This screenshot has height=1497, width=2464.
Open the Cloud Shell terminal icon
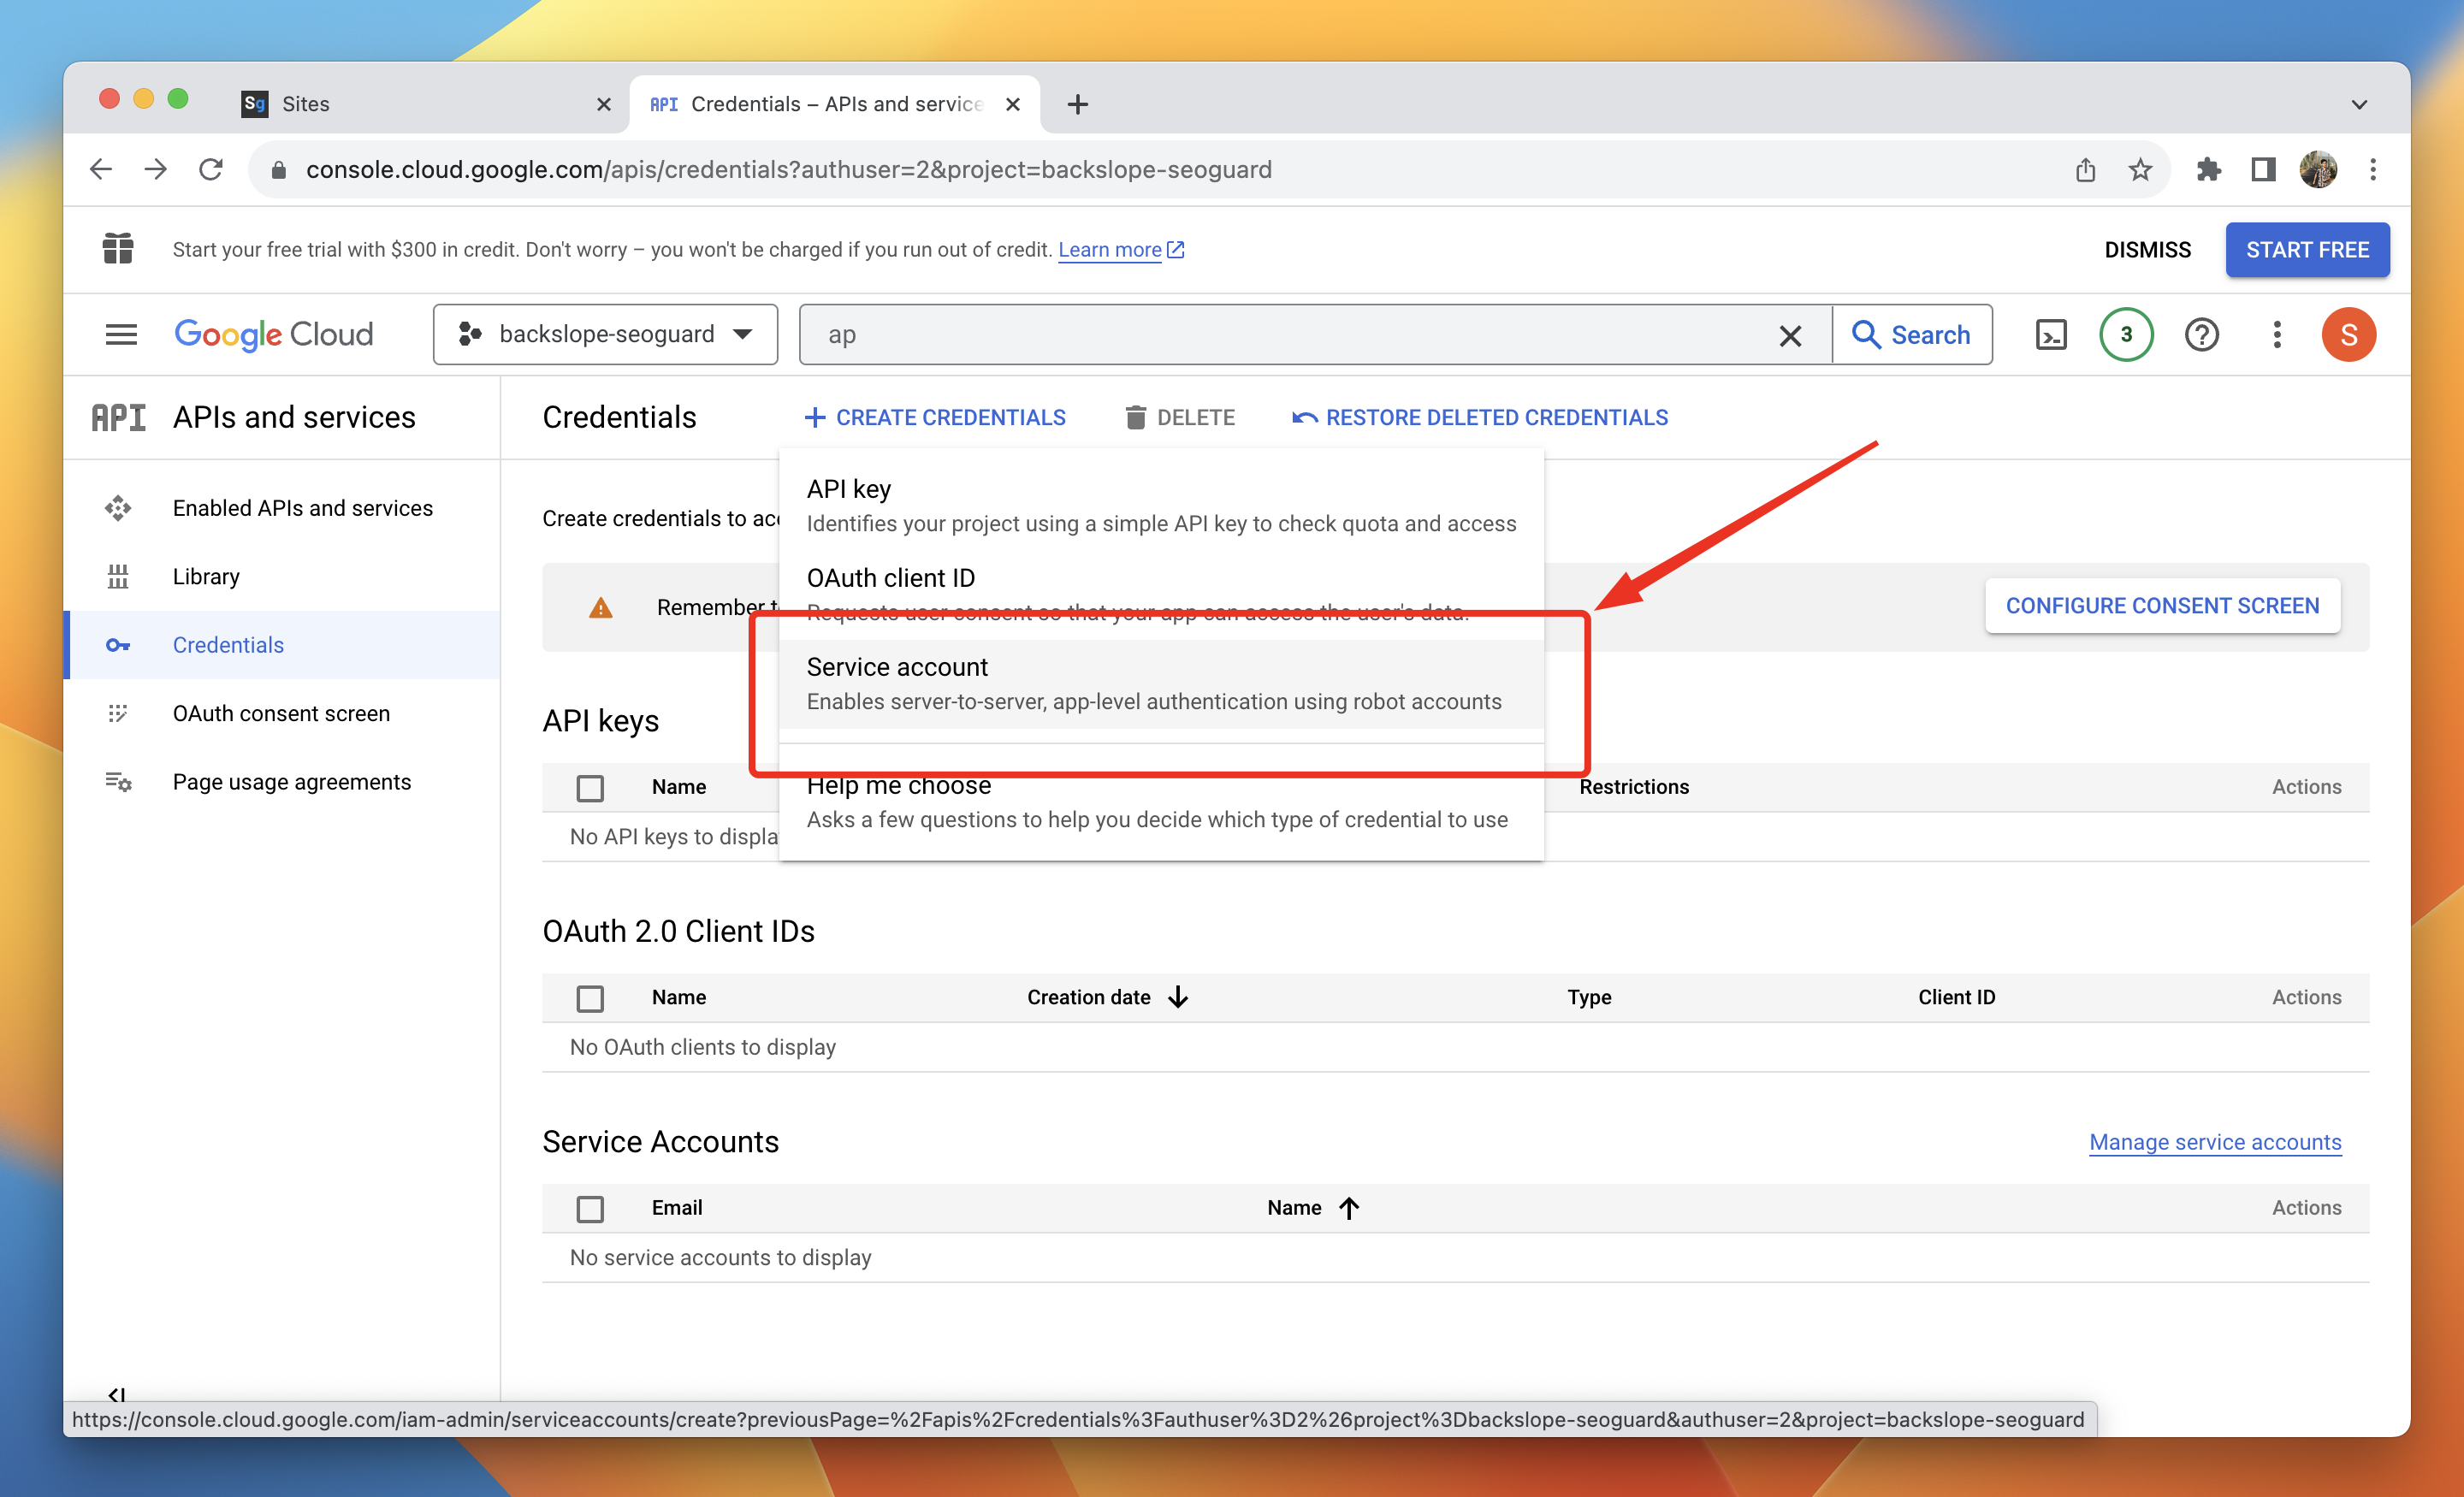[x=2050, y=335]
